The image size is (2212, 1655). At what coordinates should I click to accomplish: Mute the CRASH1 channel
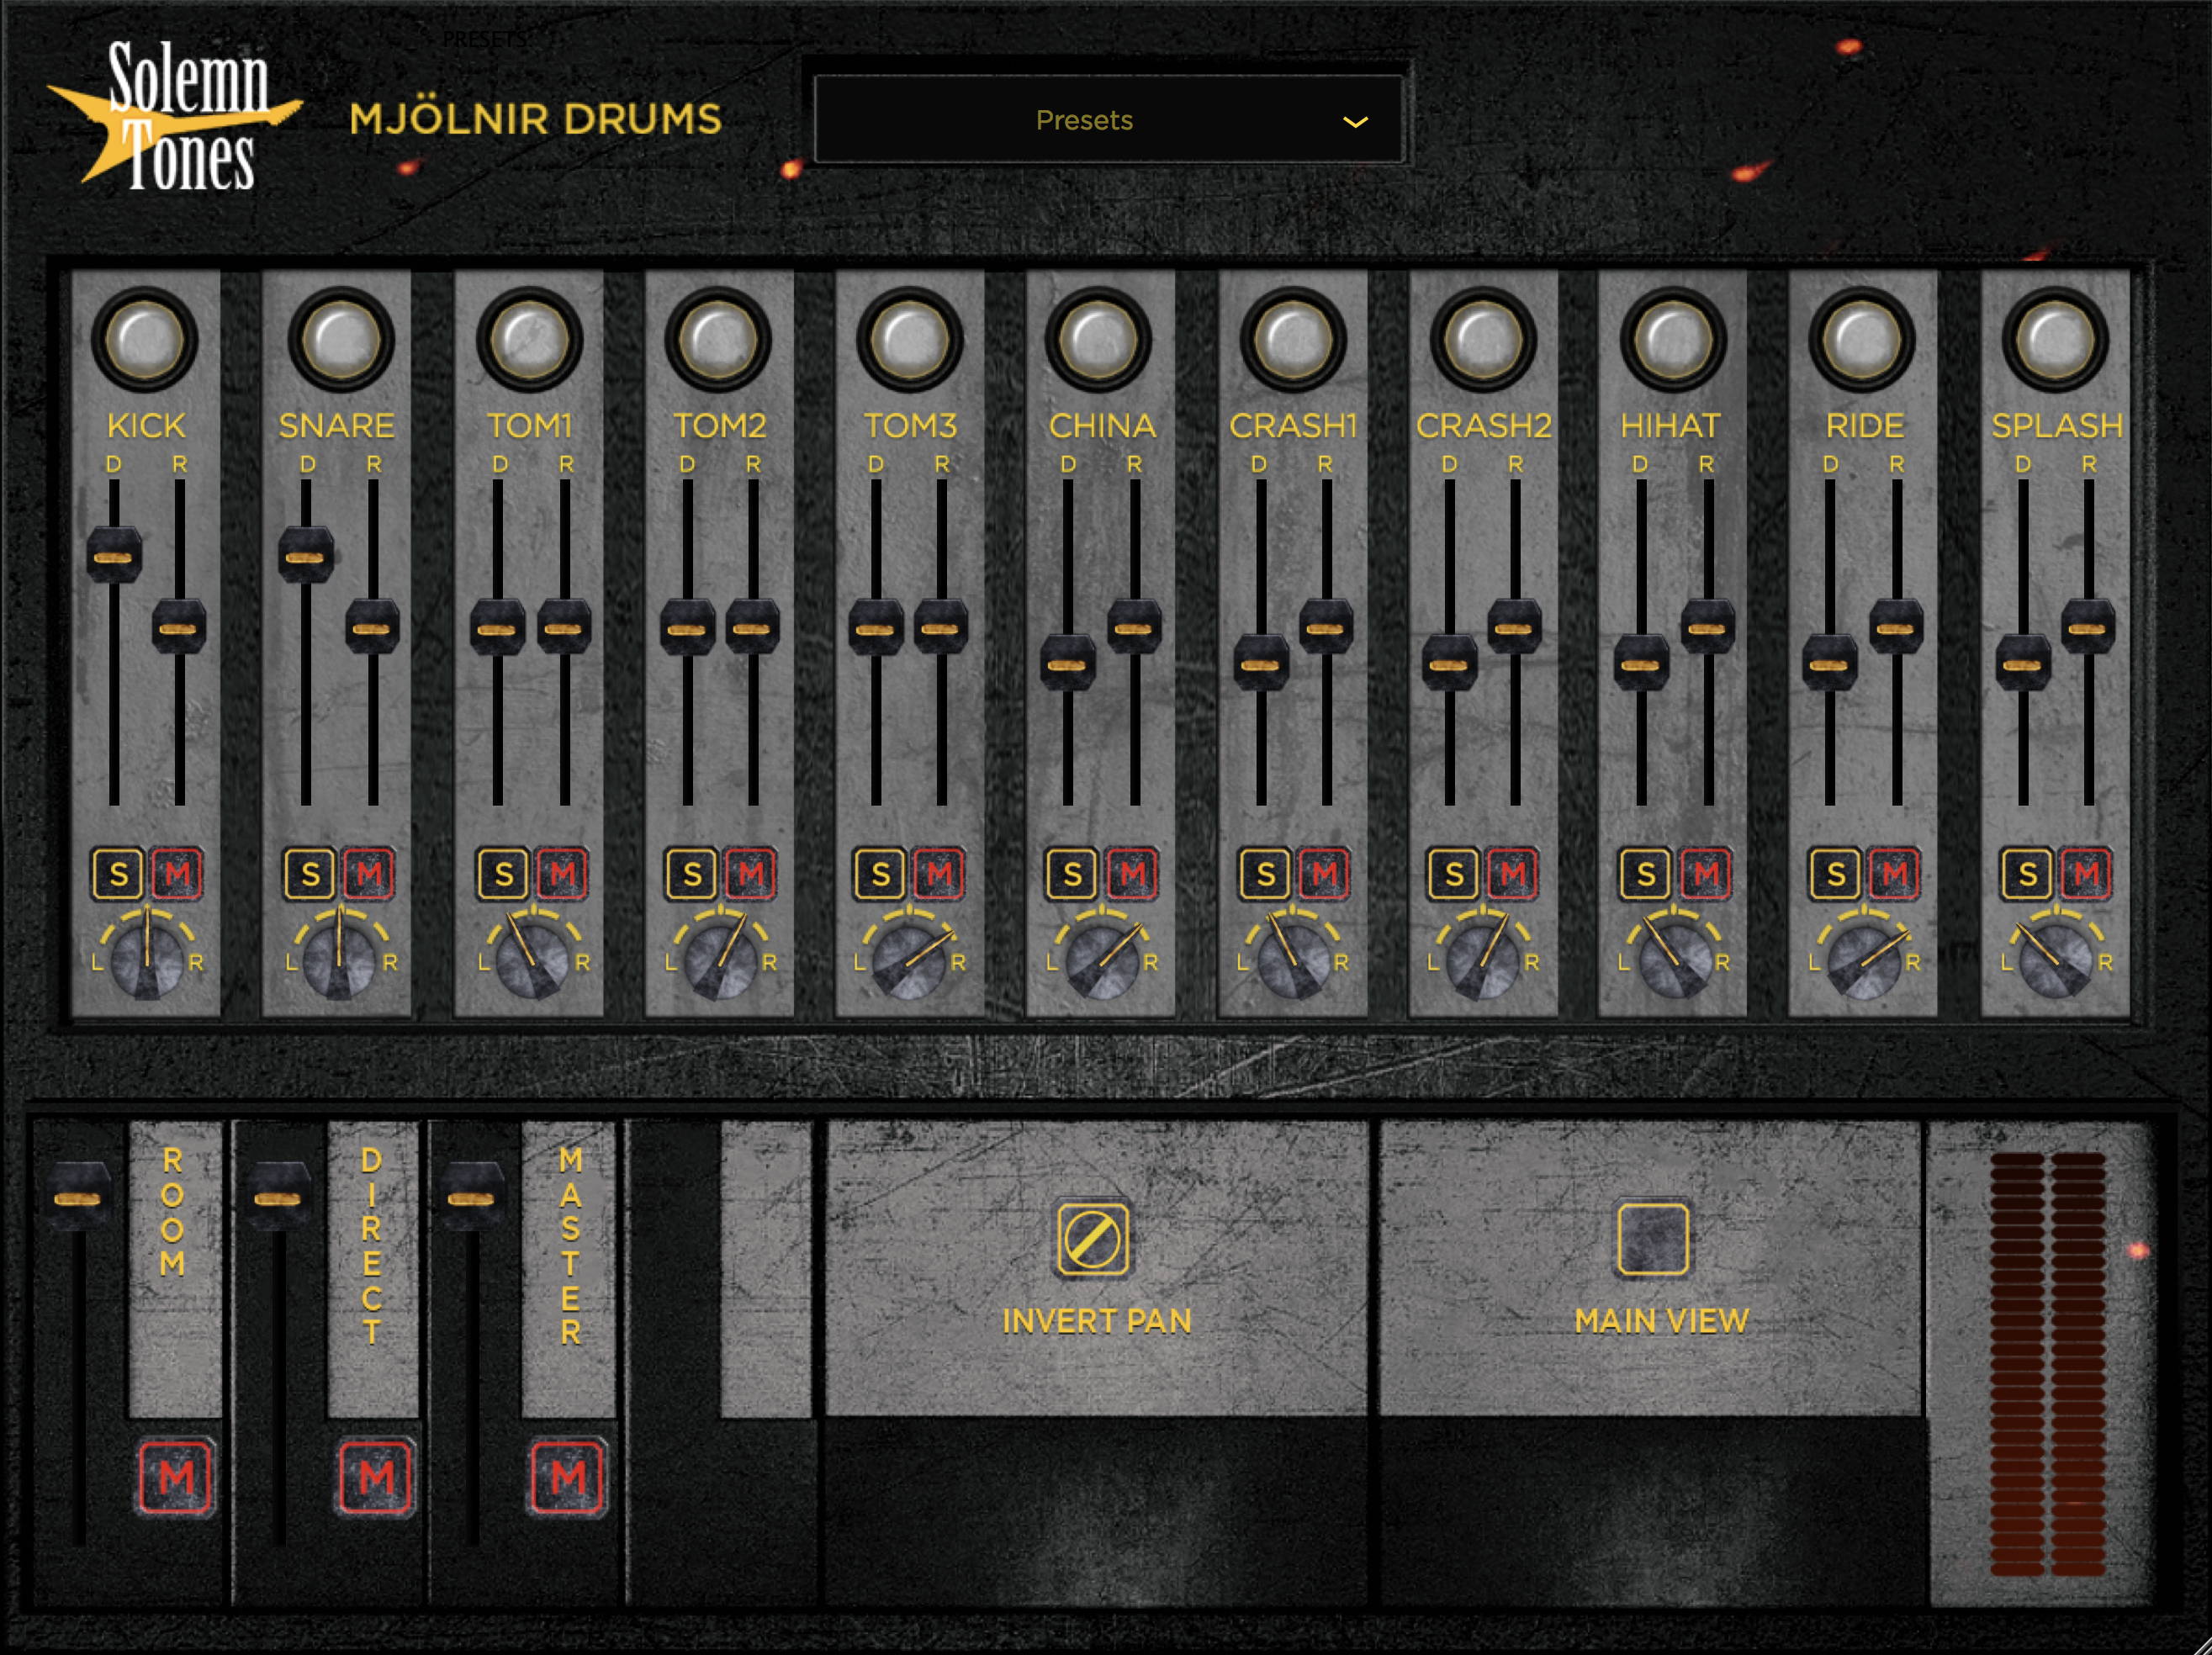pyautogui.click(x=1324, y=874)
